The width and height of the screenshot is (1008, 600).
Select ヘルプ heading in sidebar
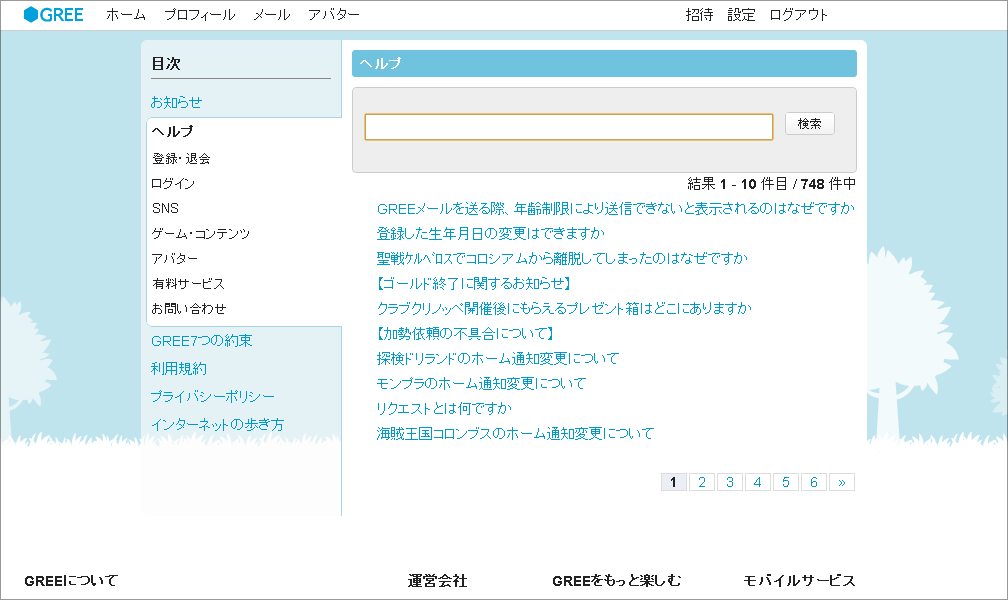click(x=172, y=131)
